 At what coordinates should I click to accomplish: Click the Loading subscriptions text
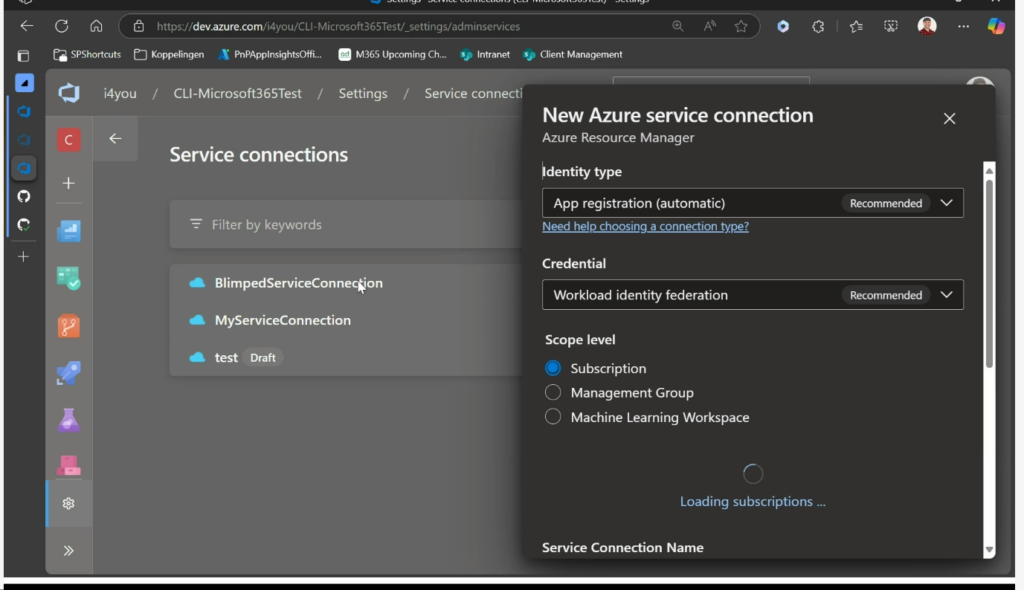pyautogui.click(x=752, y=501)
